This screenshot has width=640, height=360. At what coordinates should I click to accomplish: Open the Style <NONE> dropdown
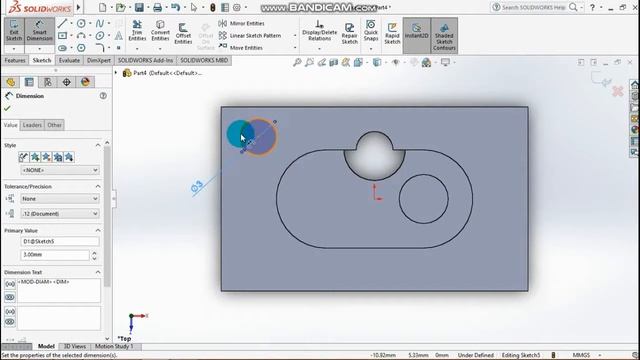click(60, 170)
